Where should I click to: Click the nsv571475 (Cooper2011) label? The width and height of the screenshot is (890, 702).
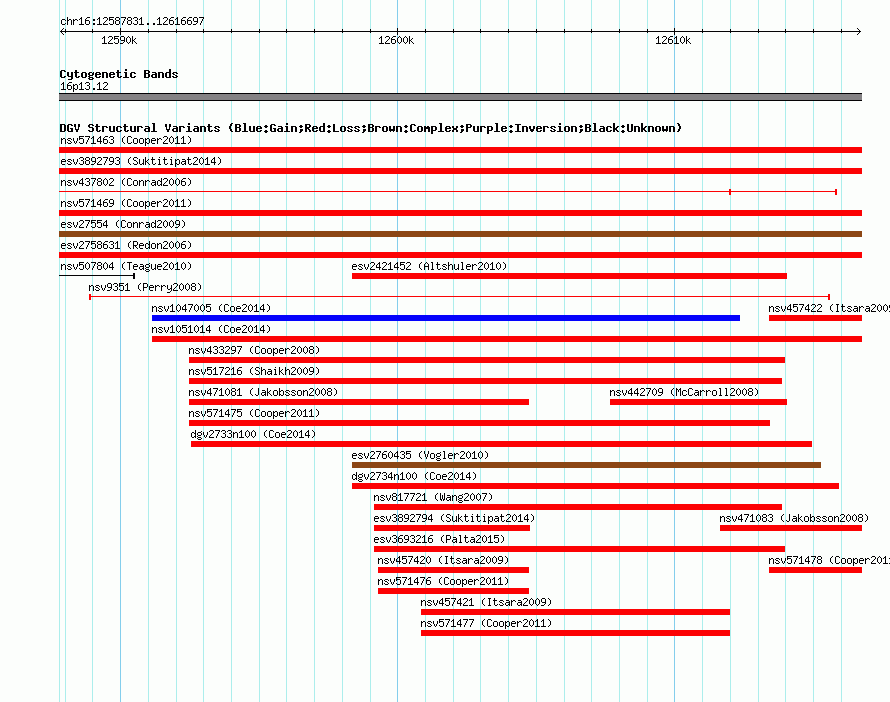254,413
